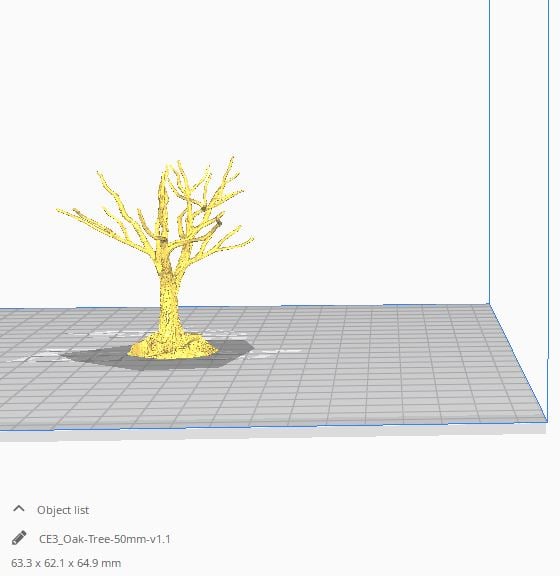The image size is (560, 576).
Task: Click the highest branch tip of the oak tree
Action: (233, 159)
